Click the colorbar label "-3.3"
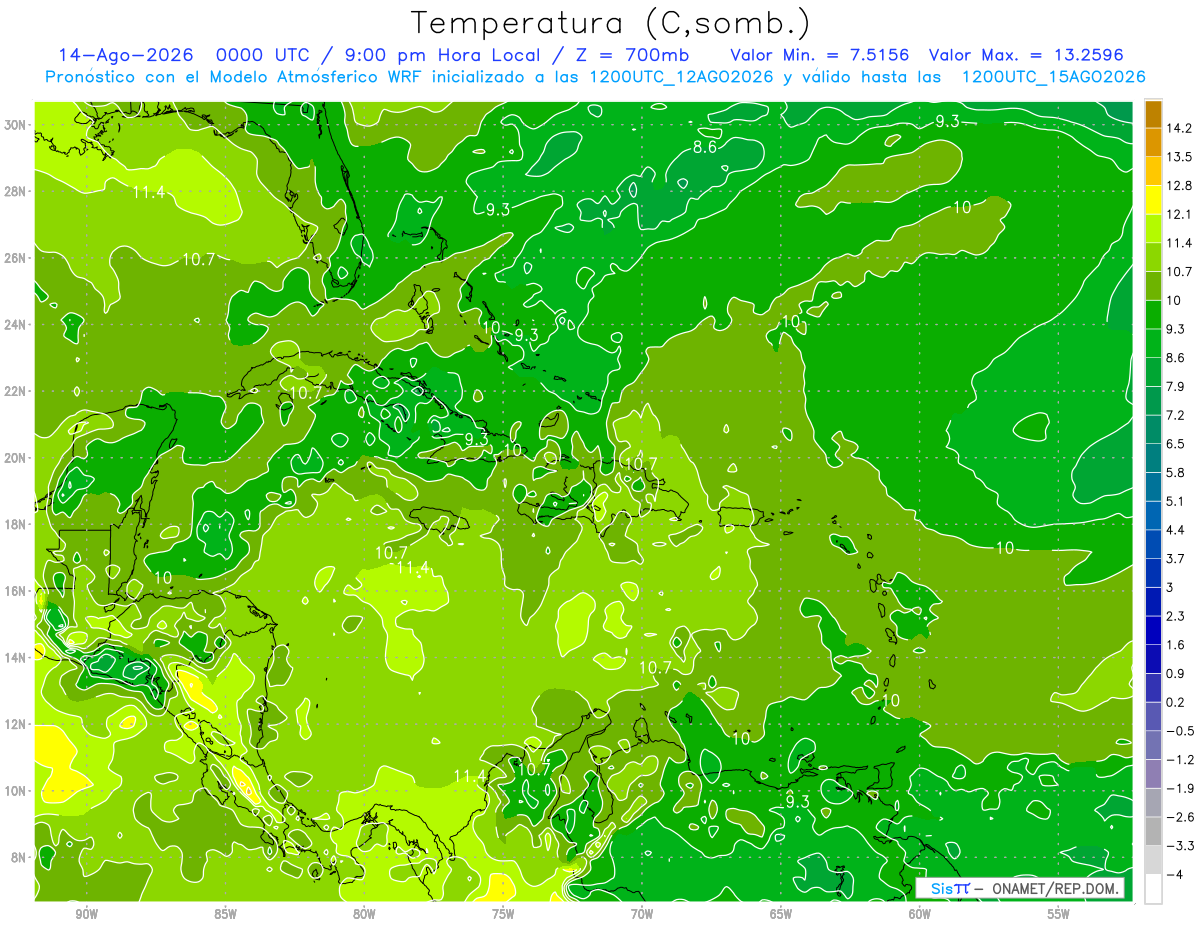1200x927 pixels. [1181, 846]
